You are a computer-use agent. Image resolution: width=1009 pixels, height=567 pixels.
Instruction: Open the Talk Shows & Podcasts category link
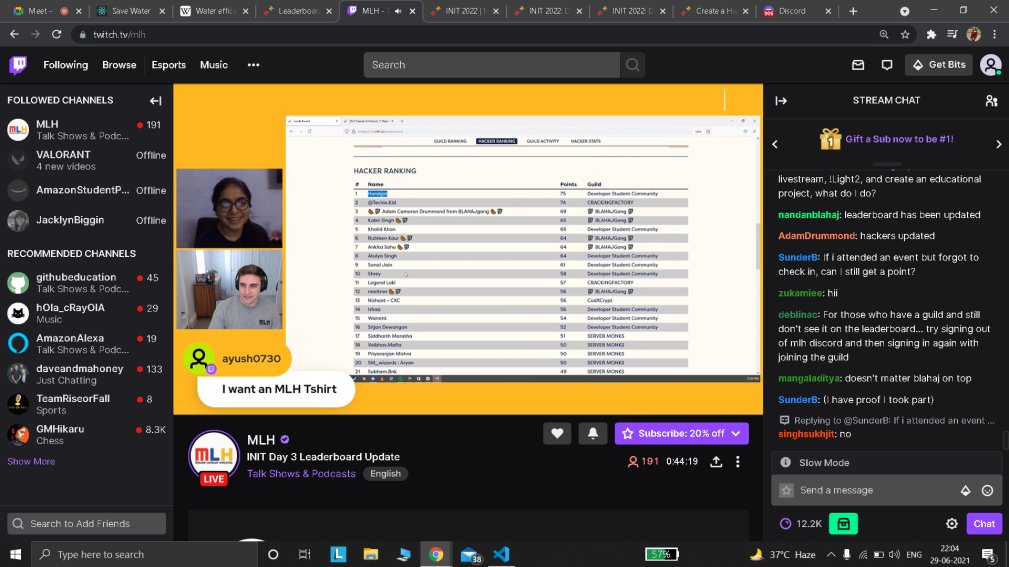tap(301, 474)
